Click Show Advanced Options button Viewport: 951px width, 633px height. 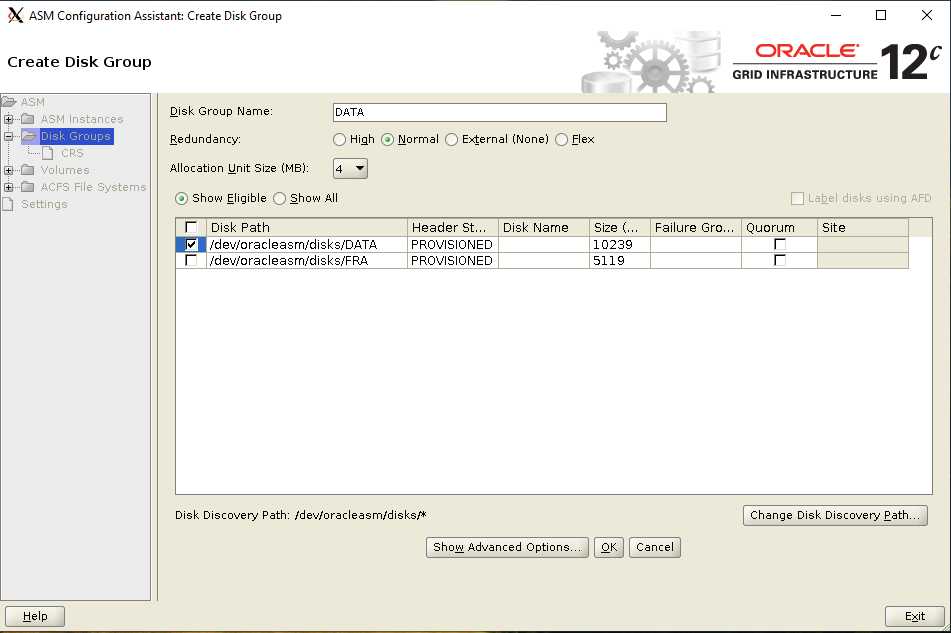(x=507, y=547)
